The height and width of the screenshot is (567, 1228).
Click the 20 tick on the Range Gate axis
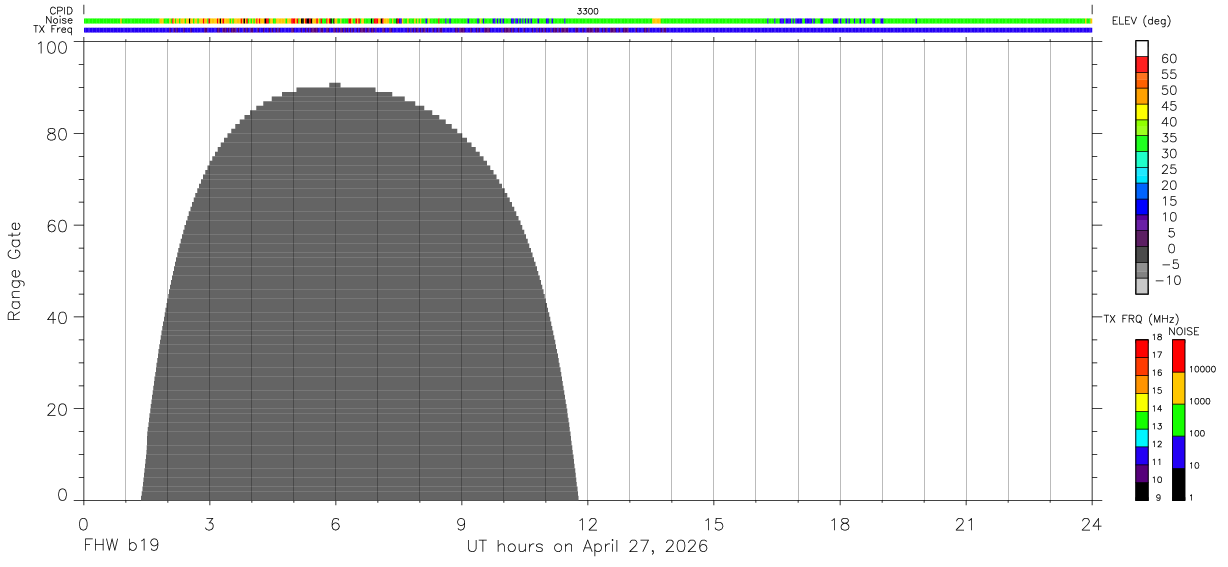tap(57, 409)
